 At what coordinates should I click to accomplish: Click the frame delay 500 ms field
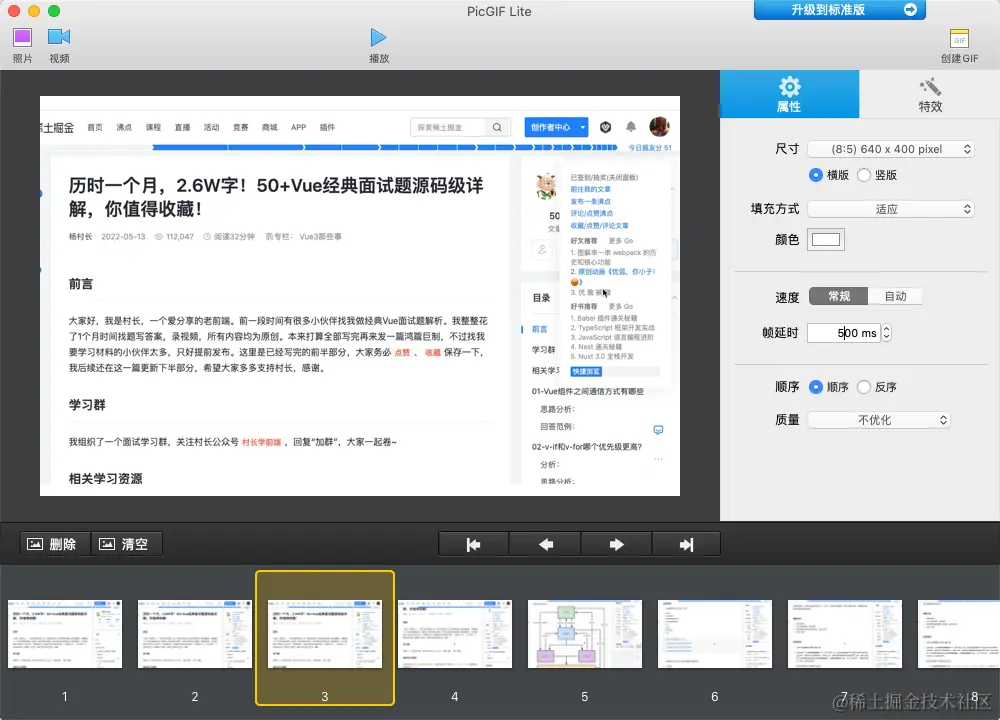pos(843,333)
